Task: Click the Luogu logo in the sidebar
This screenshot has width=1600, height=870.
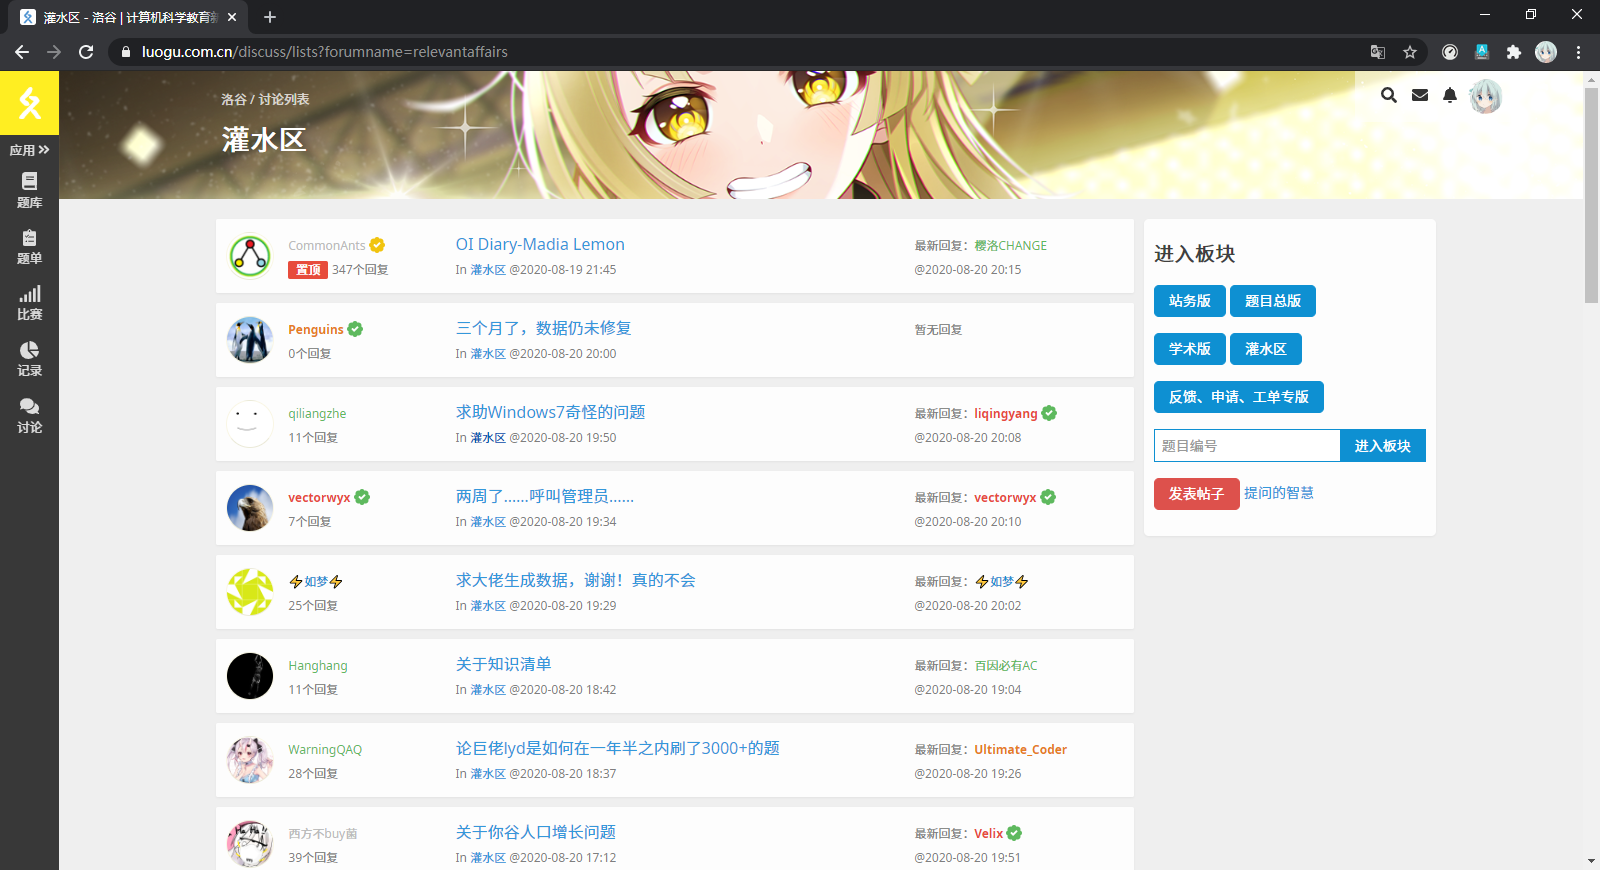Action: click(29, 103)
